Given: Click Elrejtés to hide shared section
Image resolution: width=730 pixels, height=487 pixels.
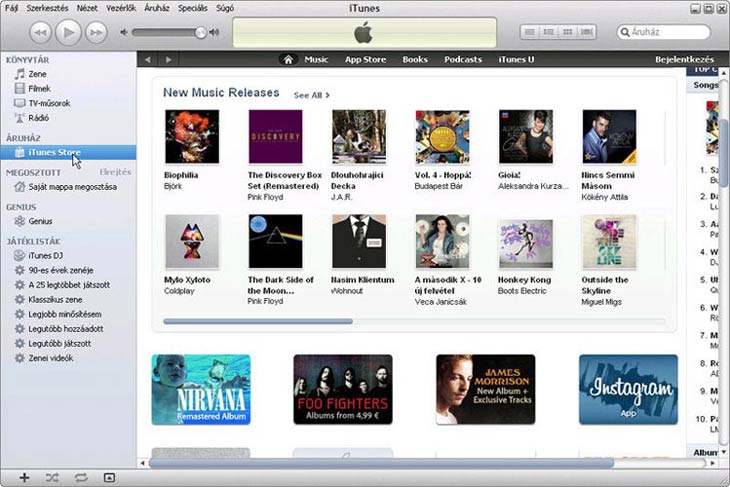Looking at the screenshot, I should click(x=115, y=172).
